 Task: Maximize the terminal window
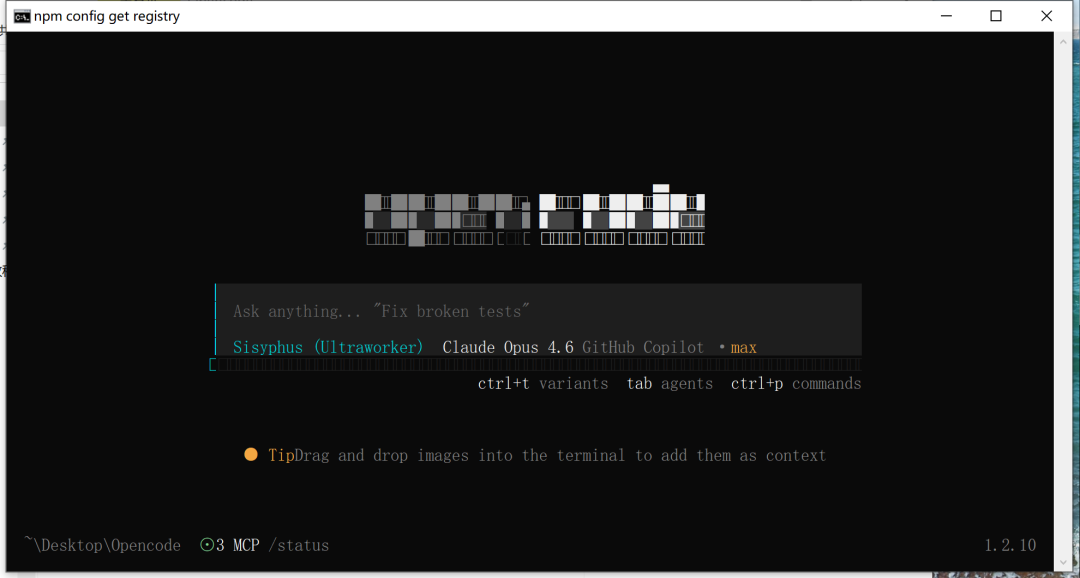point(996,17)
